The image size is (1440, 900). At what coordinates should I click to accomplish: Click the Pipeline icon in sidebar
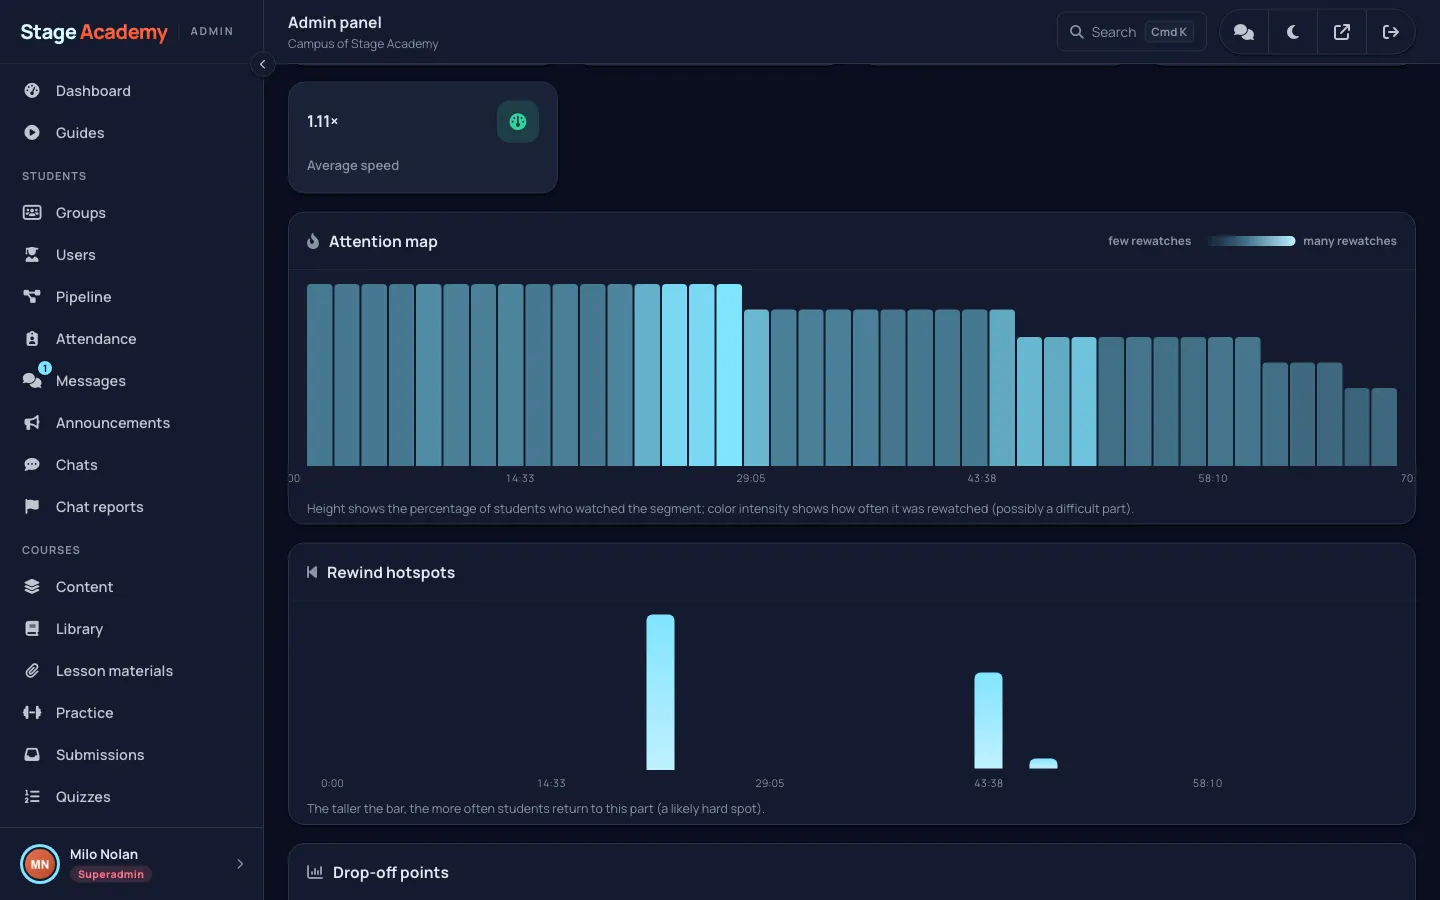[32, 297]
